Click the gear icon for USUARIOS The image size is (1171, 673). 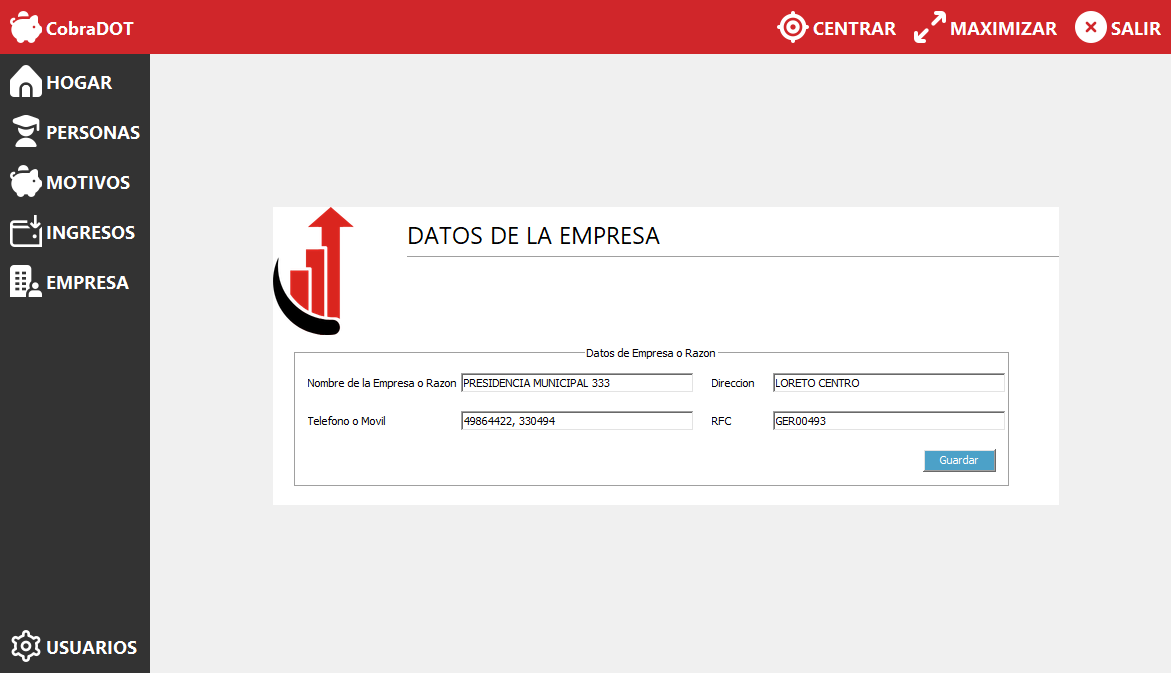pyautogui.click(x=25, y=647)
